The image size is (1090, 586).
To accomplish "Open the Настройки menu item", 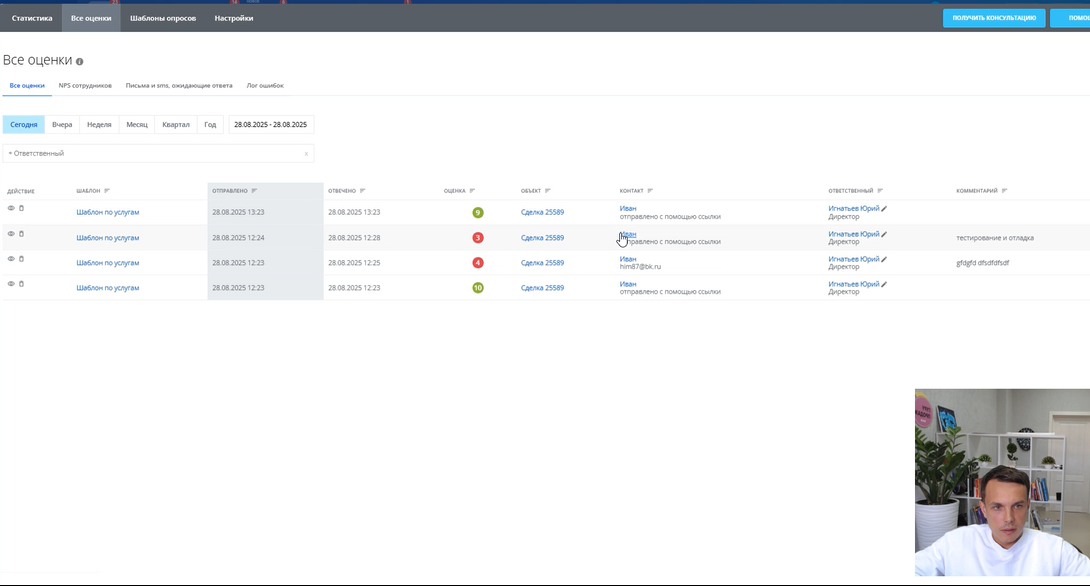I will coord(234,18).
